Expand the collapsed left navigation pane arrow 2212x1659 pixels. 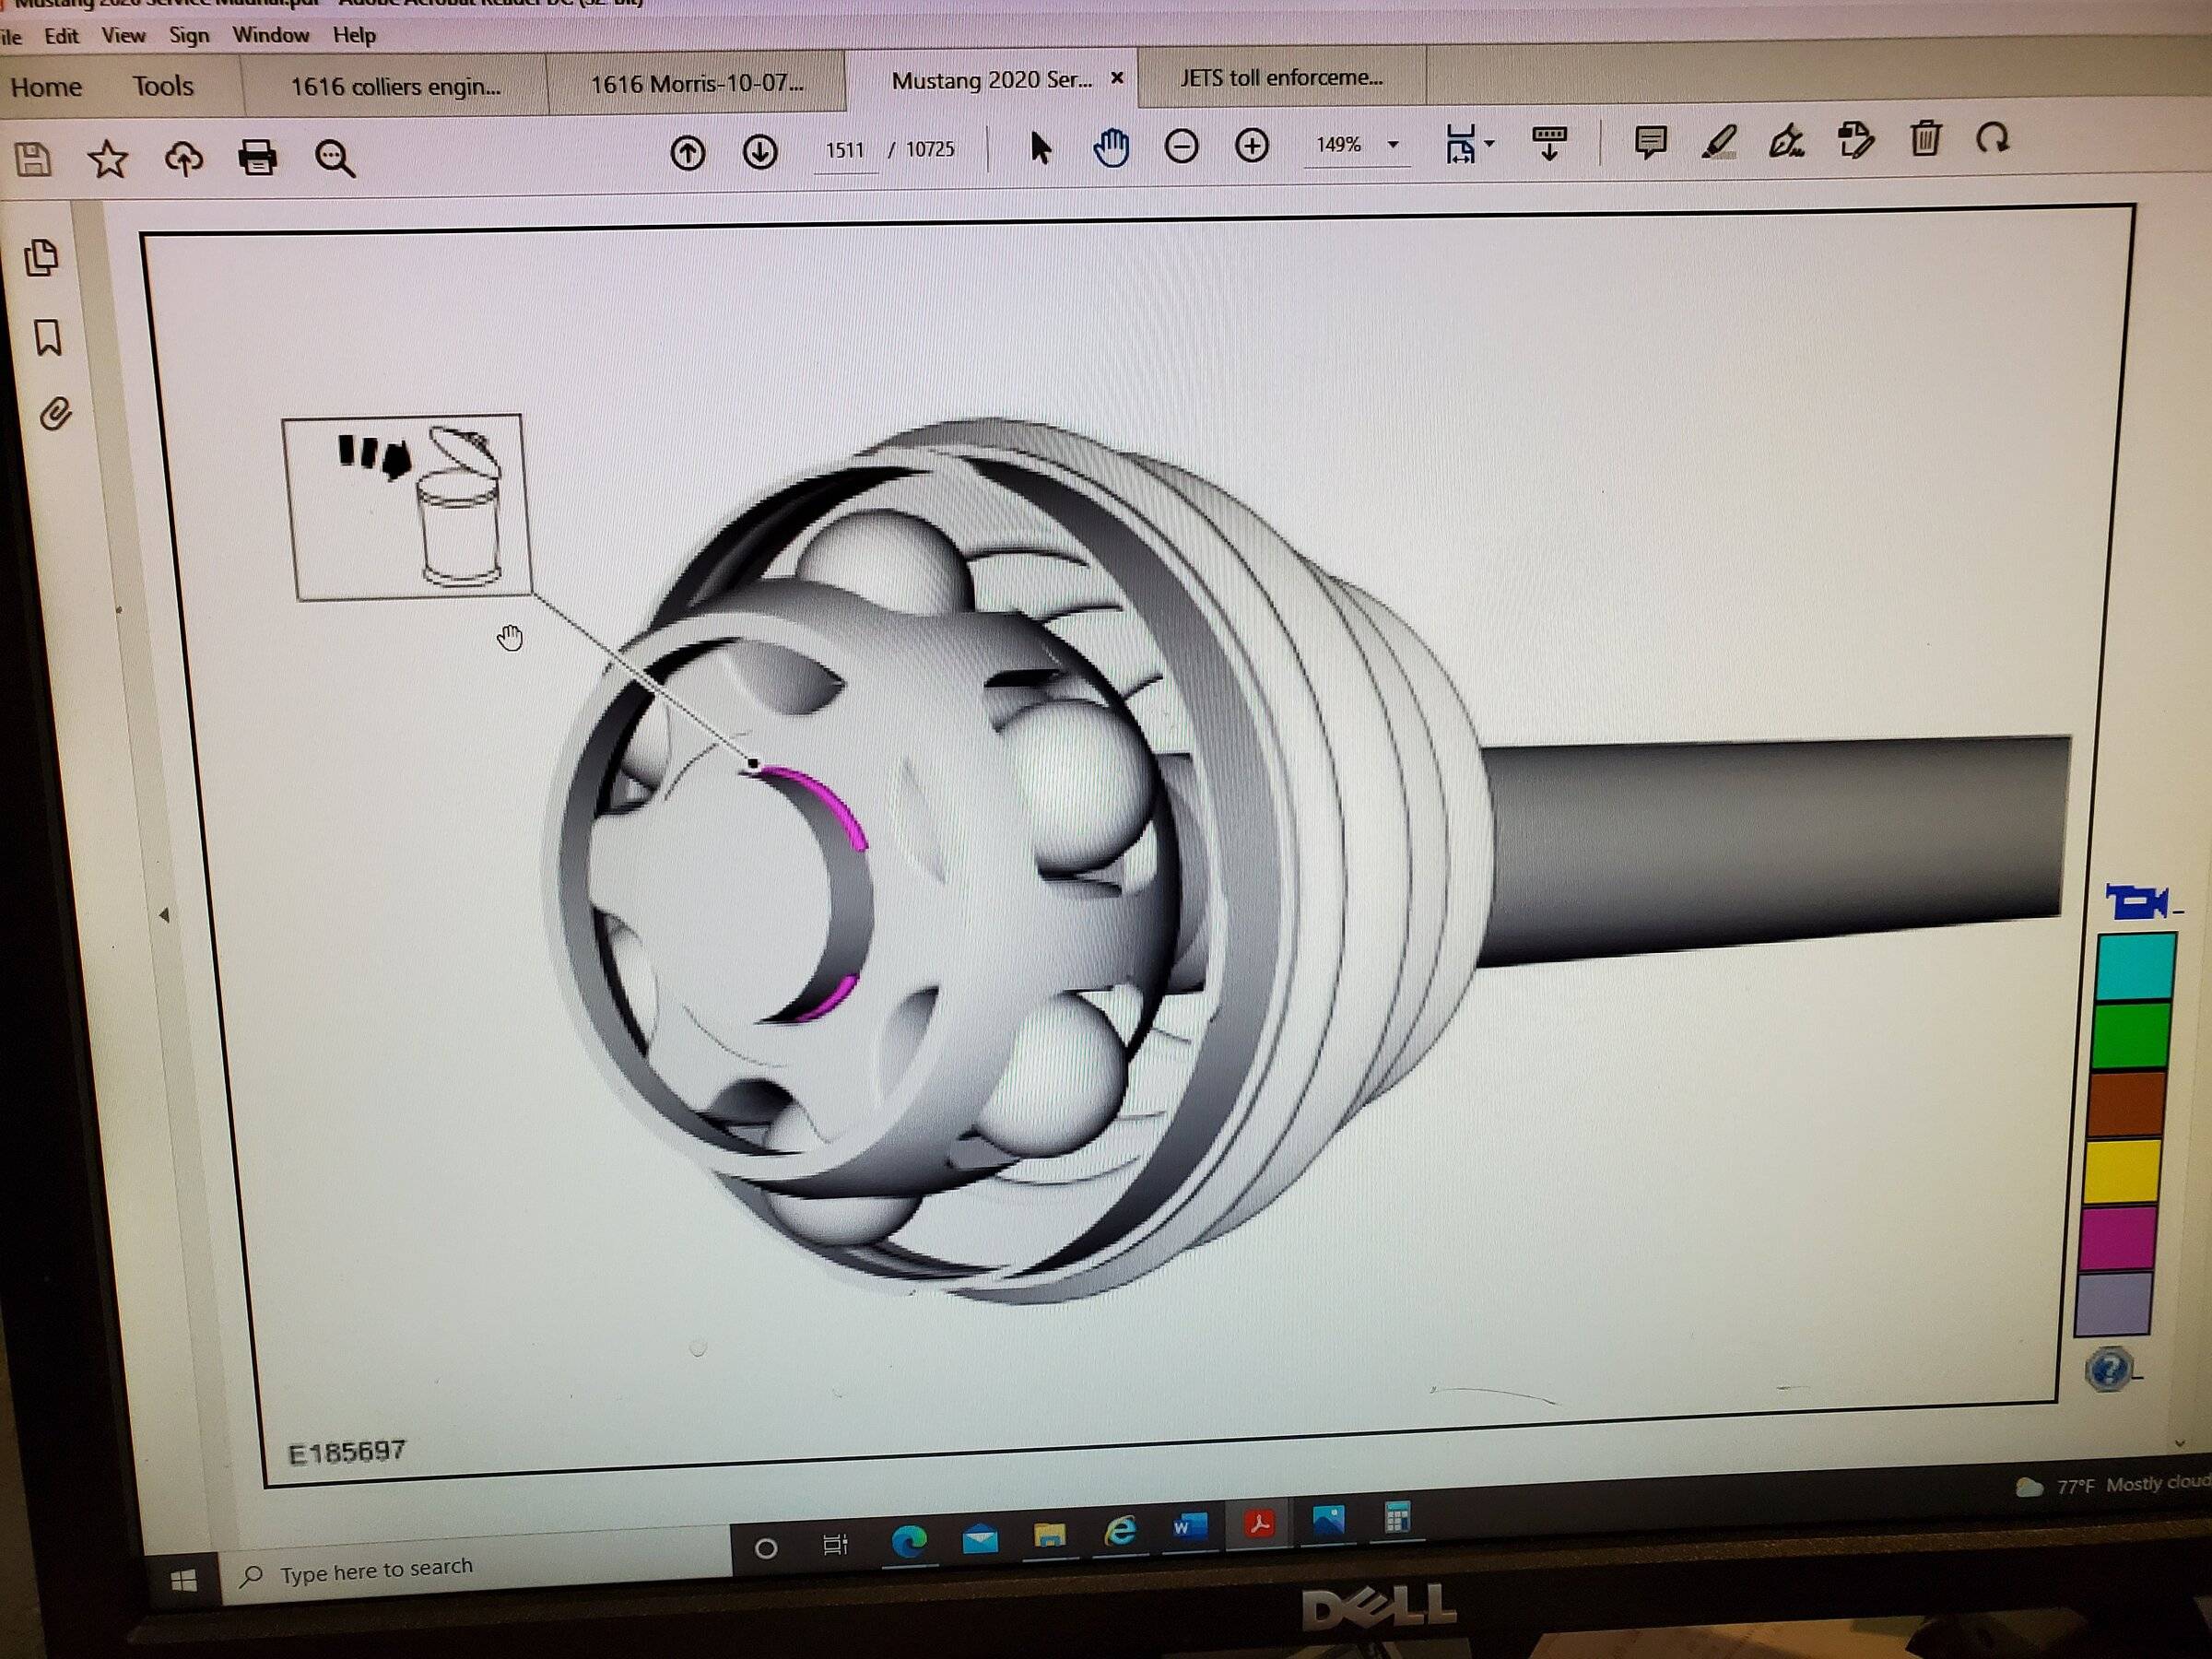tap(164, 914)
